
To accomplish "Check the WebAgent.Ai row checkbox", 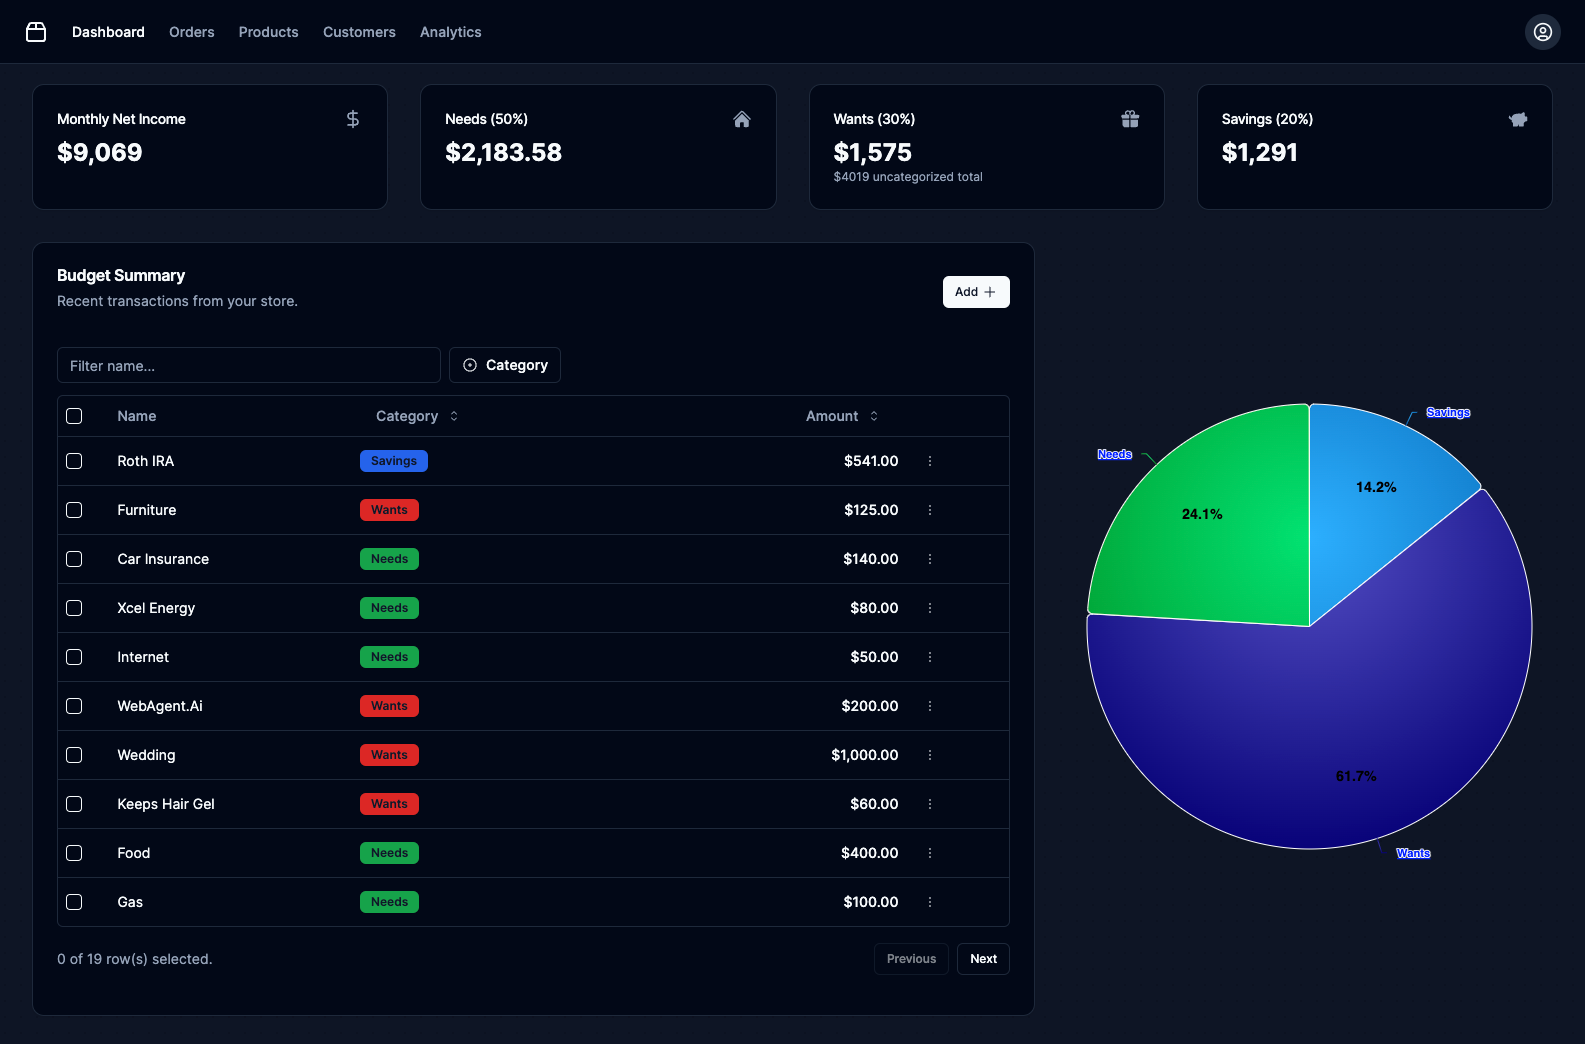I will point(74,706).
